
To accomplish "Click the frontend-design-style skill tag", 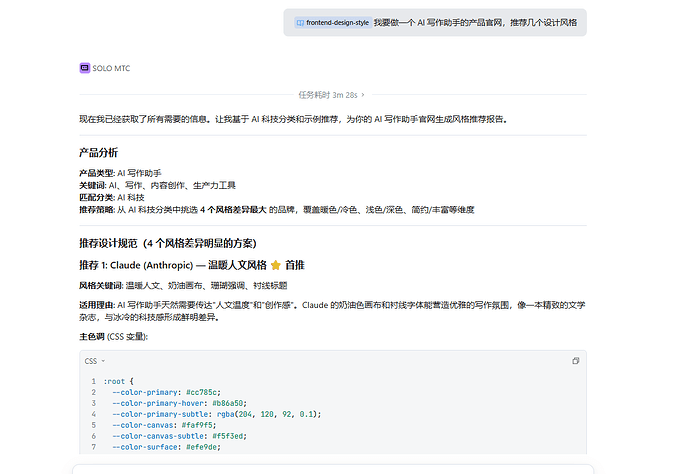I will coord(333,22).
